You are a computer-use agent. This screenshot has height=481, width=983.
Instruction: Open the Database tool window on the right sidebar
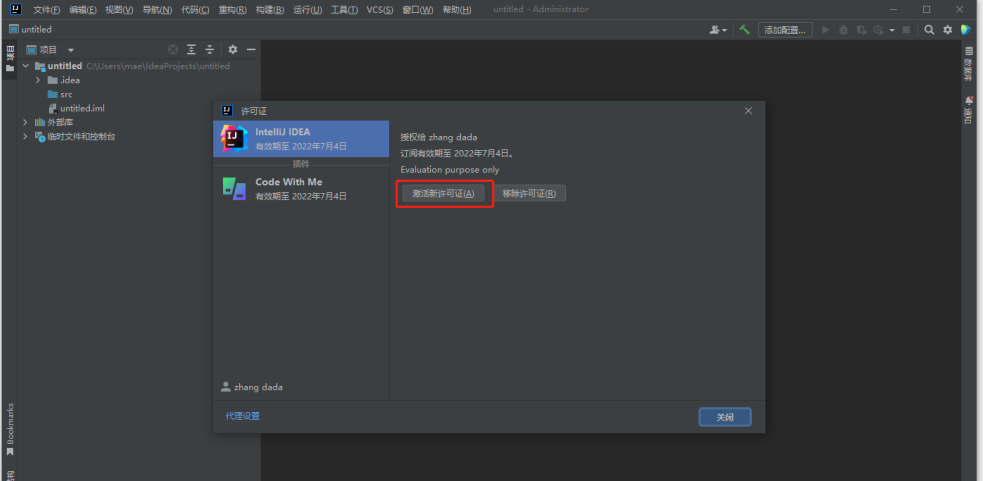[969, 63]
